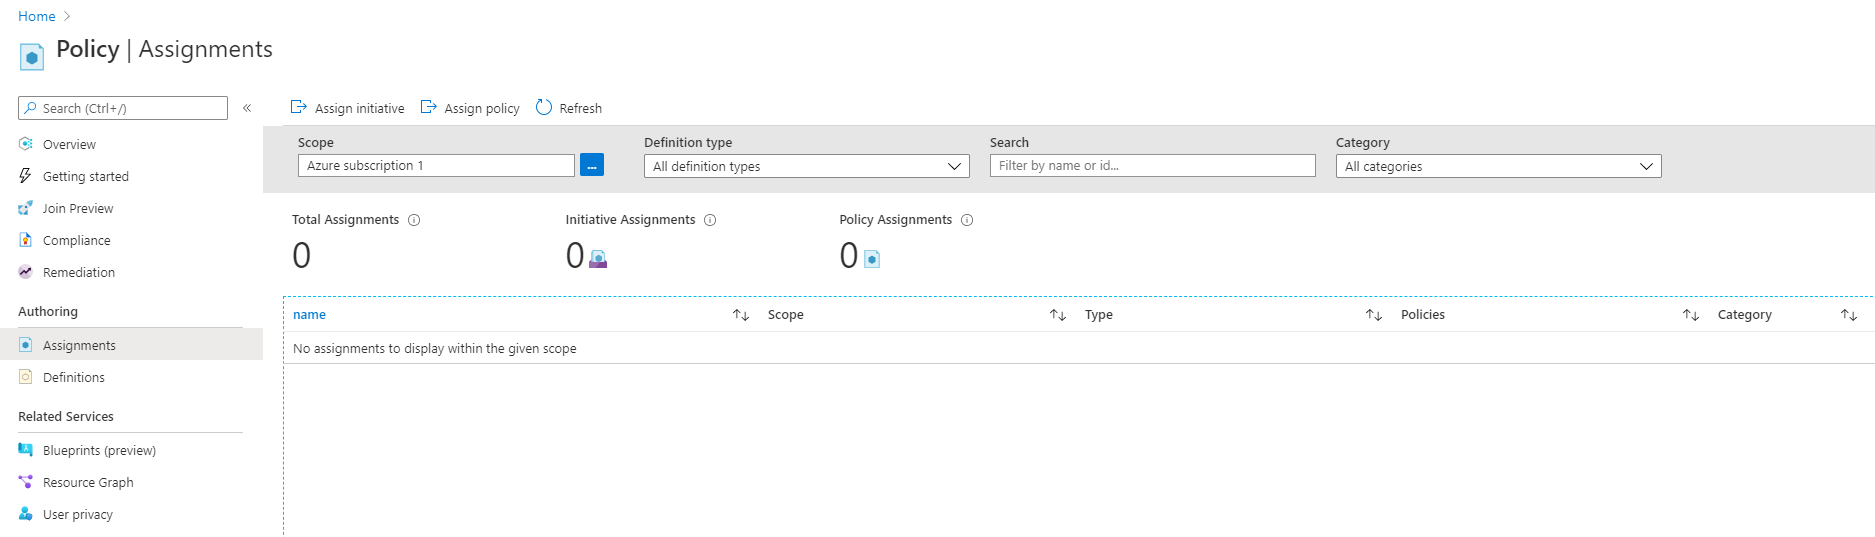Screen dimensions: 1875x537
Task: Collapse the sidebar with double-chevron icon
Action: tap(247, 108)
